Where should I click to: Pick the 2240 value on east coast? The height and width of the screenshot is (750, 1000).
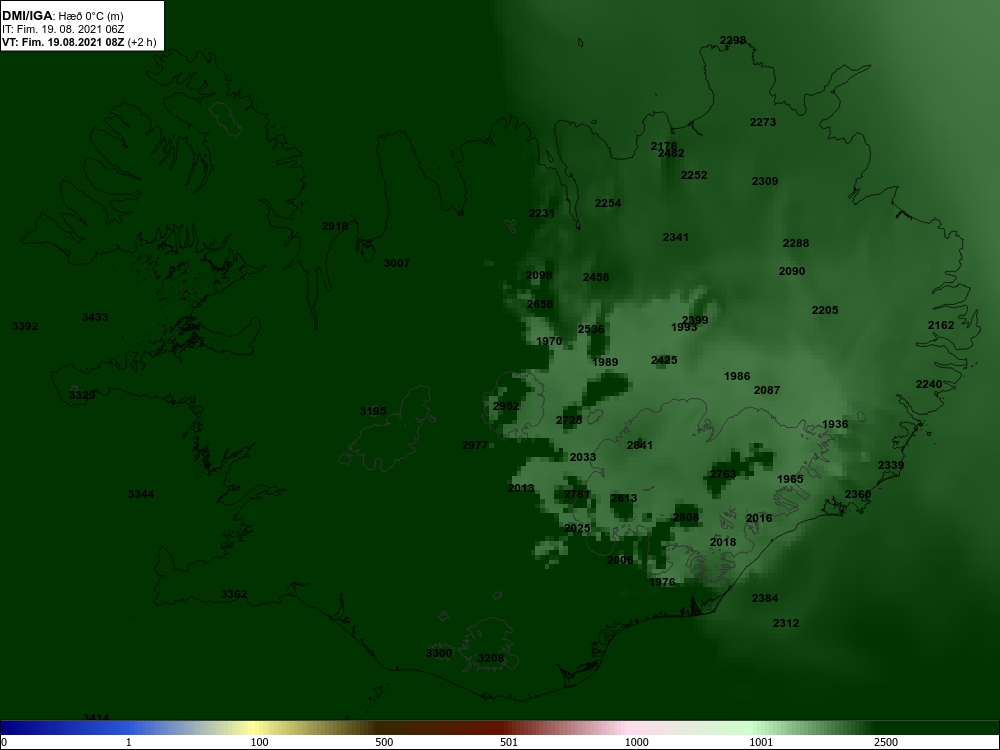(929, 384)
